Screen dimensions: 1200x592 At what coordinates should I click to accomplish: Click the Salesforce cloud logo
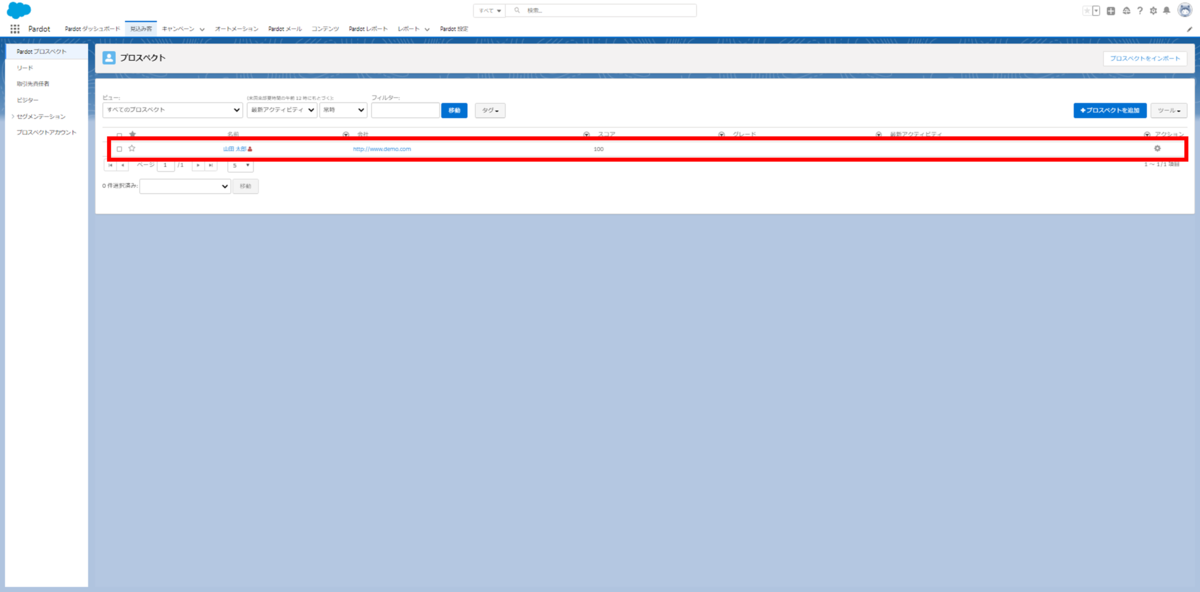pyautogui.click(x=19, y=10)
